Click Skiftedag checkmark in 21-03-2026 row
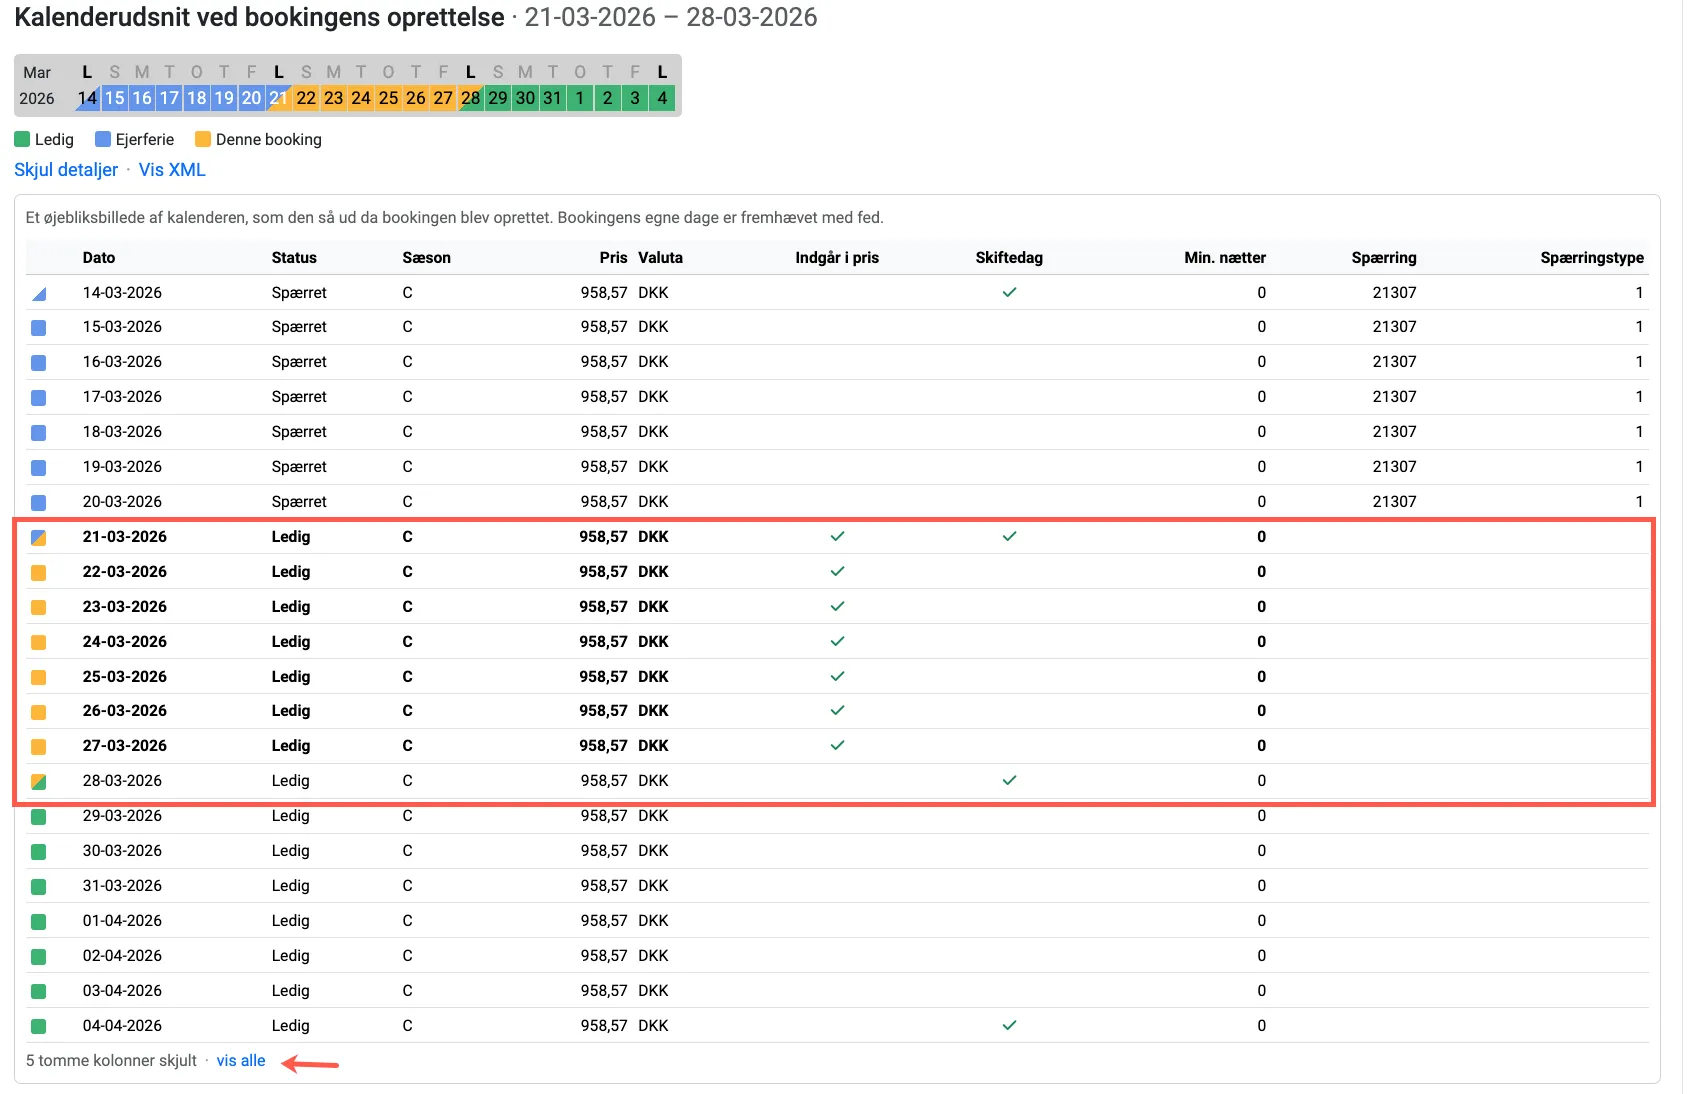This screenshot has height=1094, width=1696. click(x=1009, y=536)
